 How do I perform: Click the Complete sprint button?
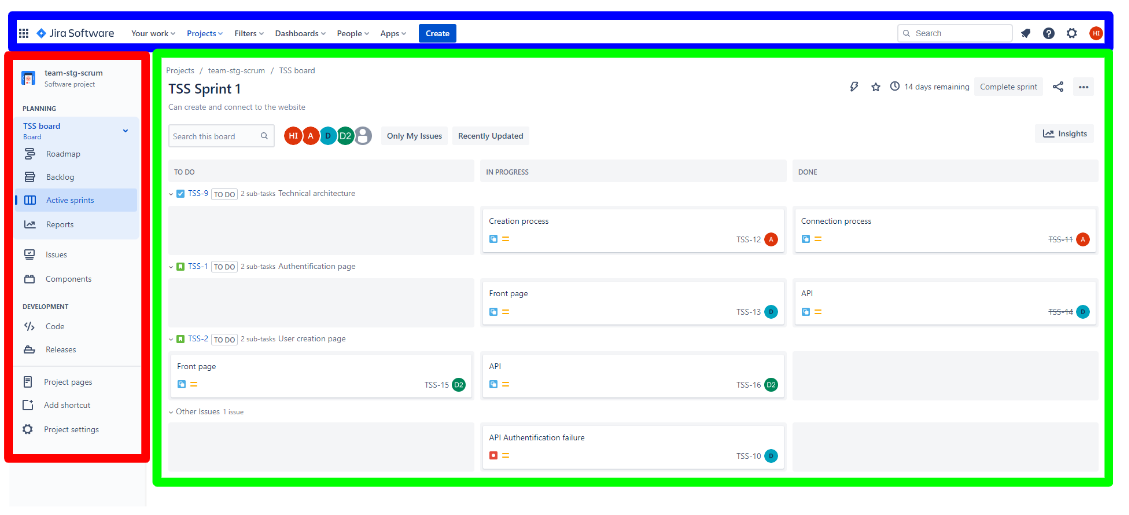[1008, 87]
